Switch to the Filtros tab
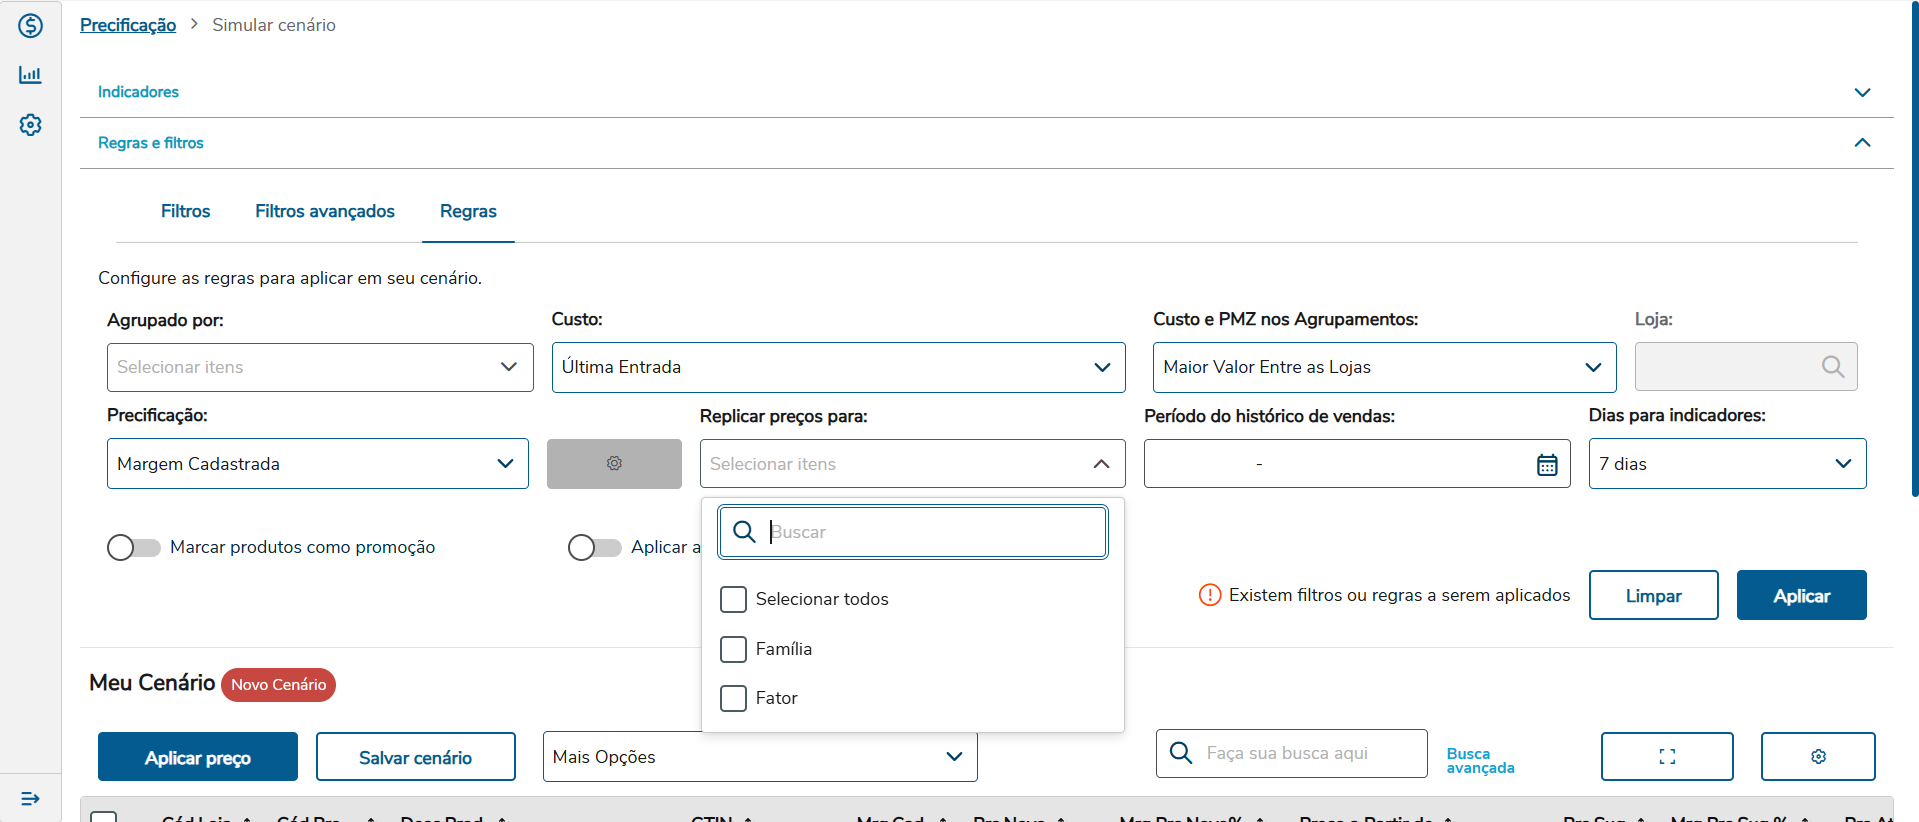 [x=186, y=211]
